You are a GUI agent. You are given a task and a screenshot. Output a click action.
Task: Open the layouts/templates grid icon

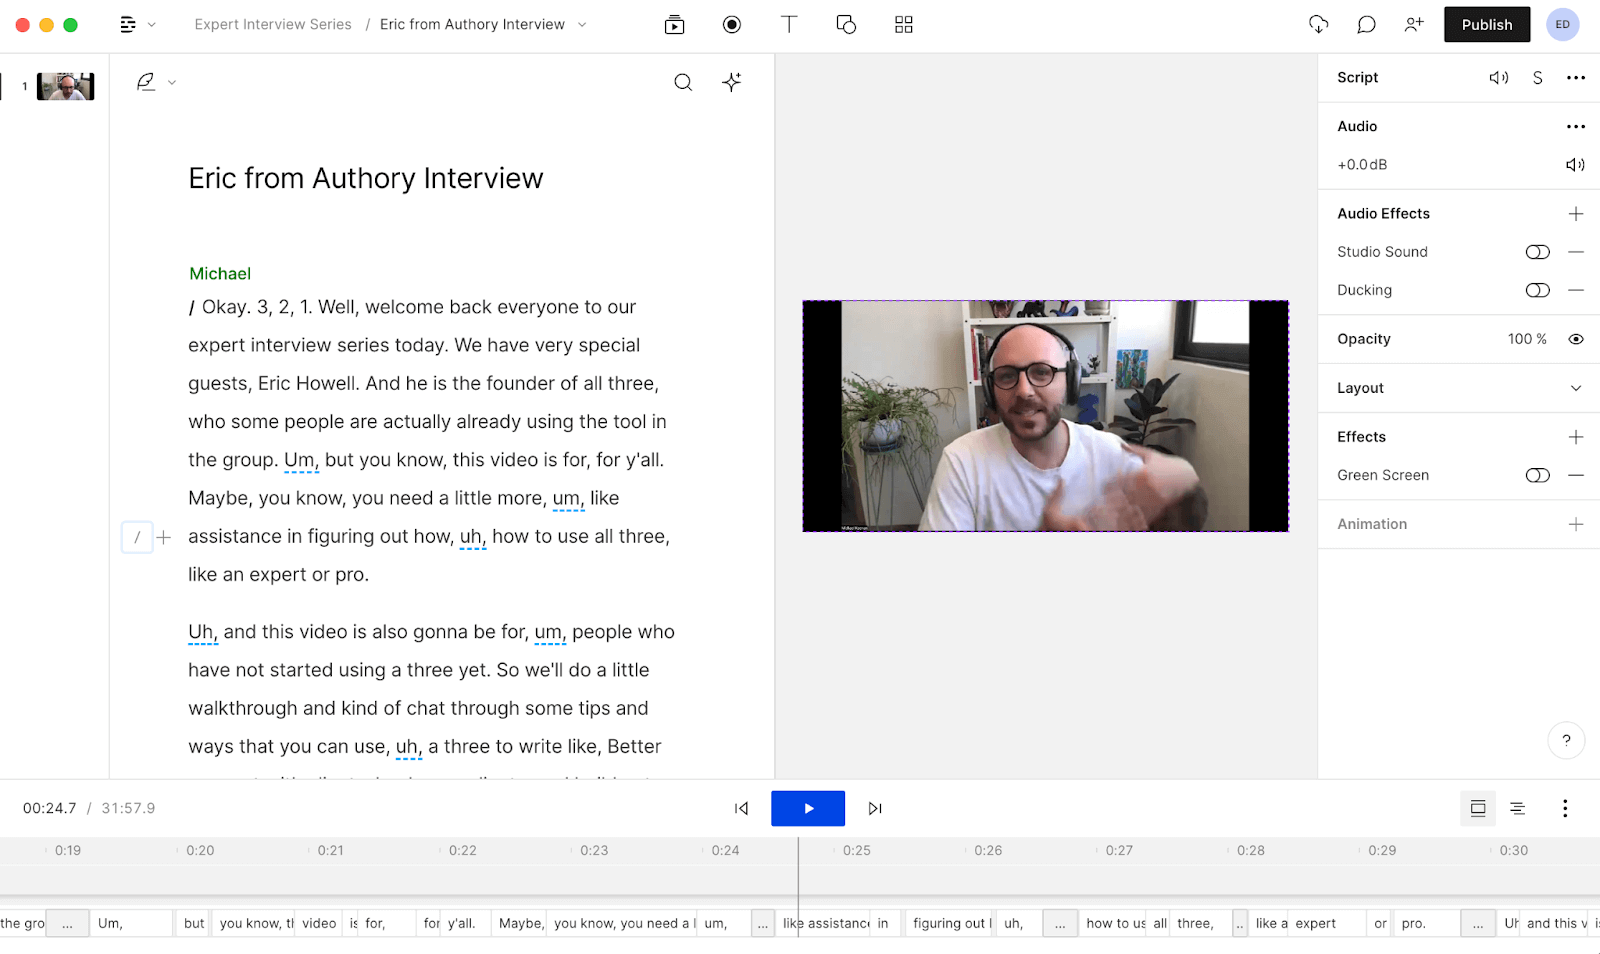903,24
